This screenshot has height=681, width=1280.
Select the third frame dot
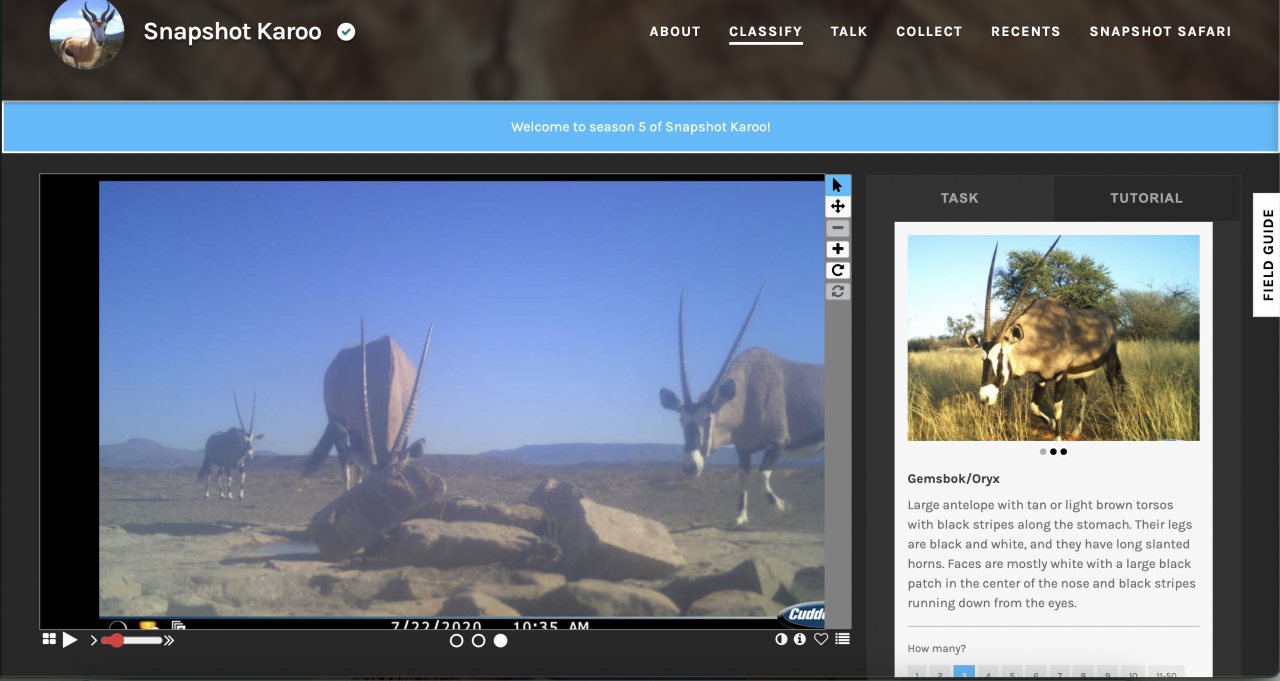500,640
